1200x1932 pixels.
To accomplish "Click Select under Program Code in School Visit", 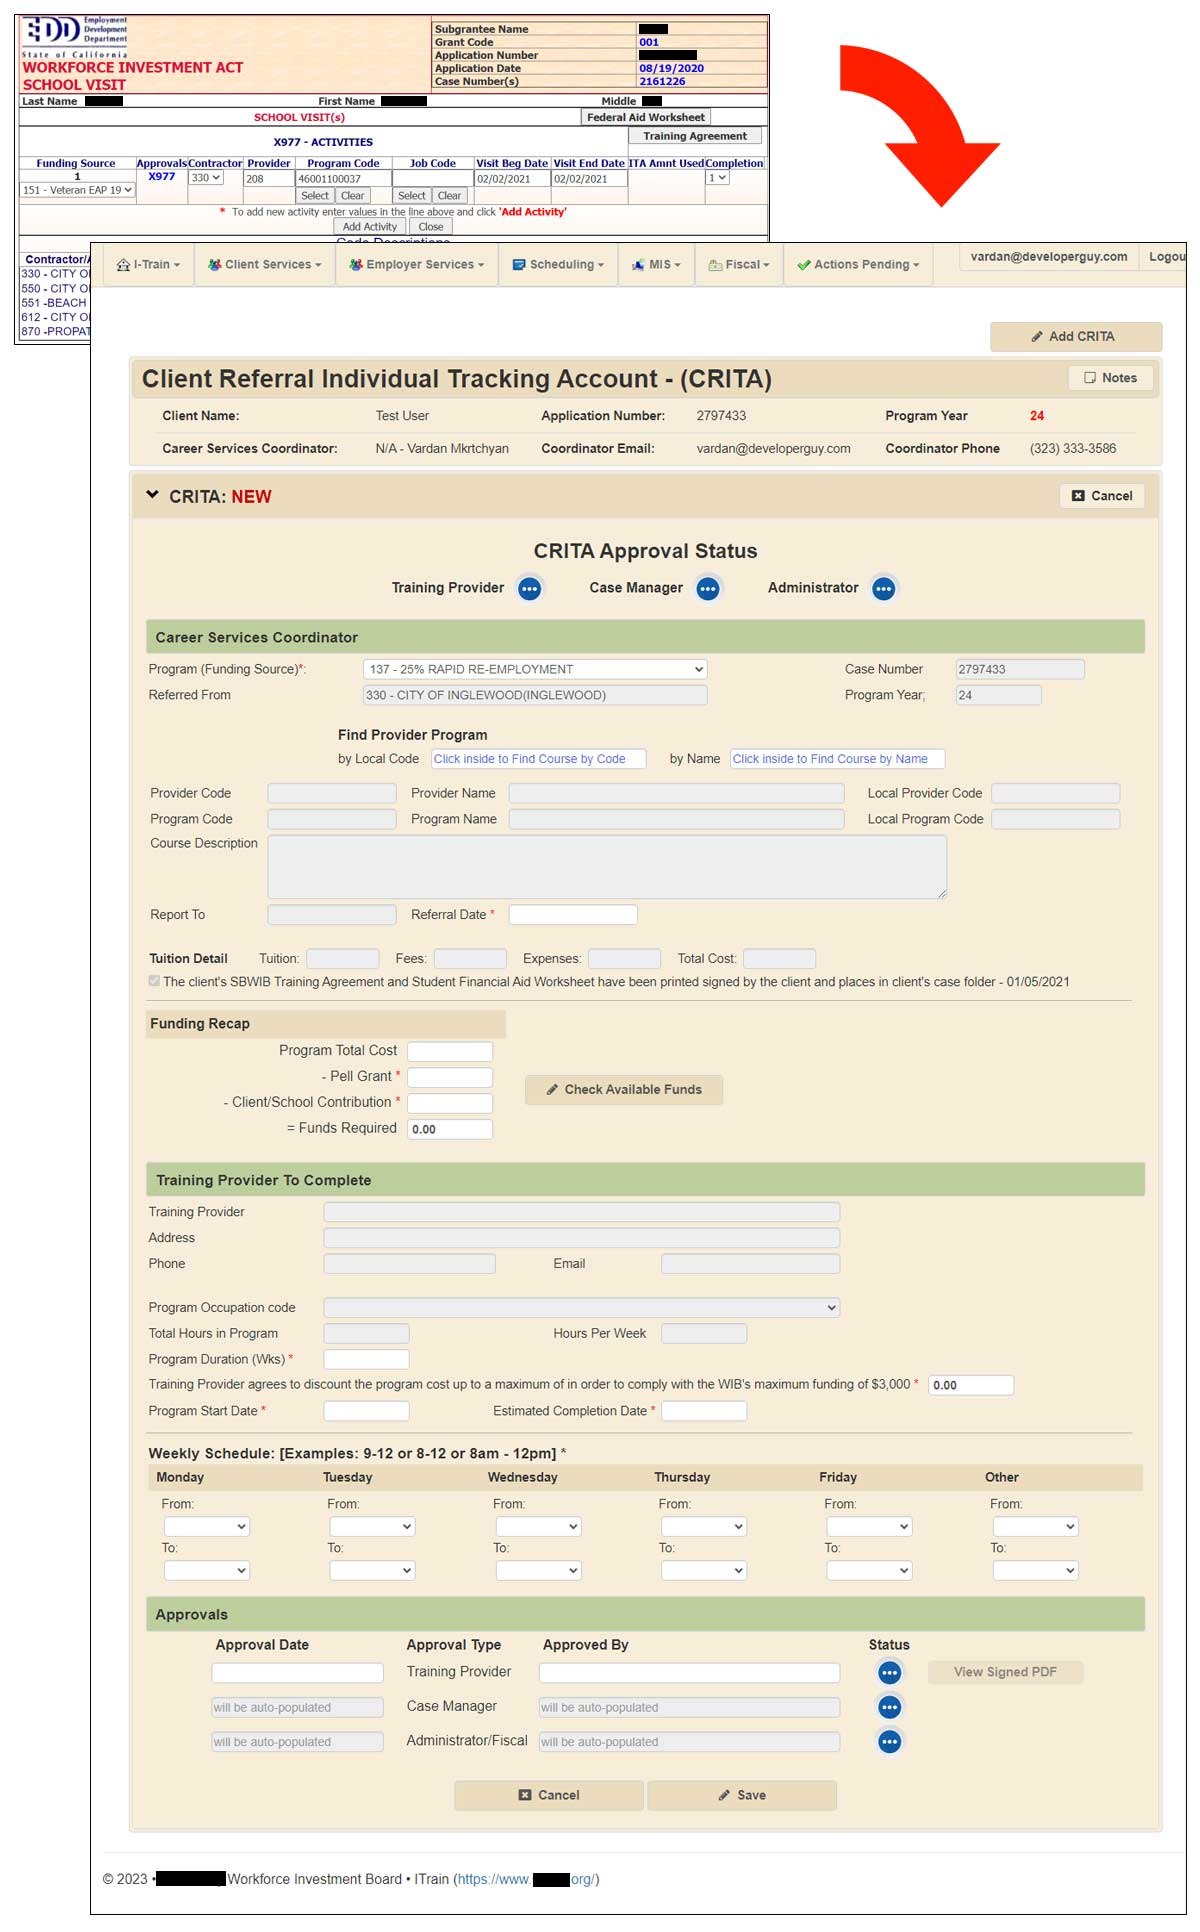I will [x=315, y=196].
